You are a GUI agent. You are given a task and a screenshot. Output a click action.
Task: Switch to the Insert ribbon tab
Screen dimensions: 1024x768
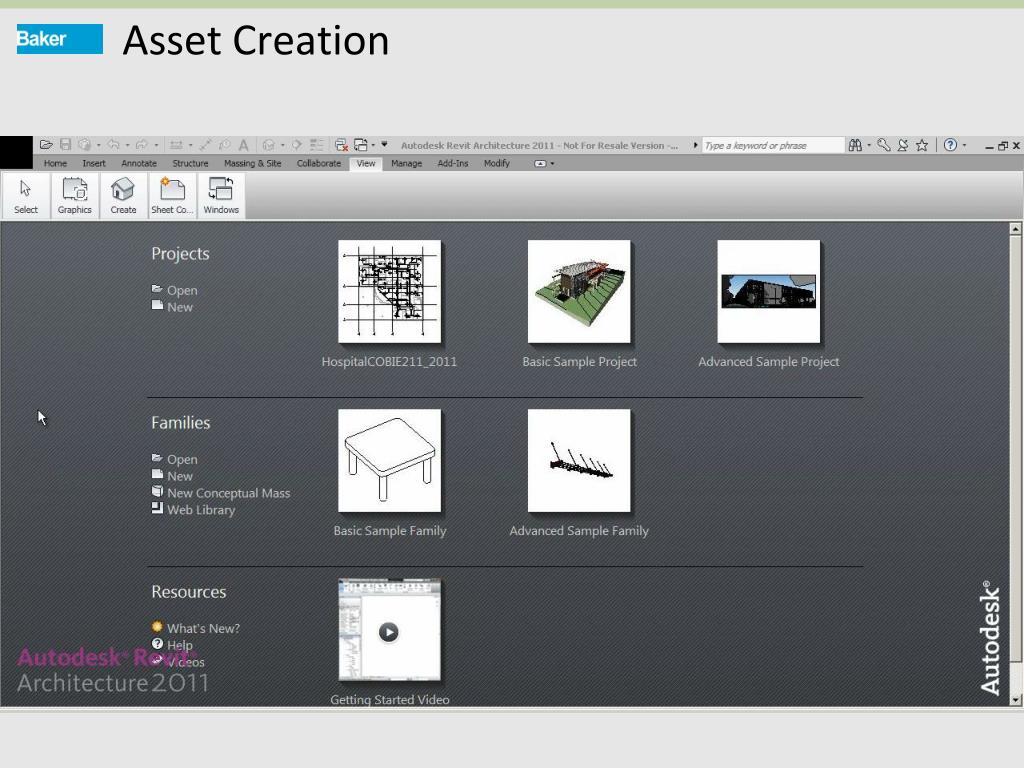pos(94,163)
